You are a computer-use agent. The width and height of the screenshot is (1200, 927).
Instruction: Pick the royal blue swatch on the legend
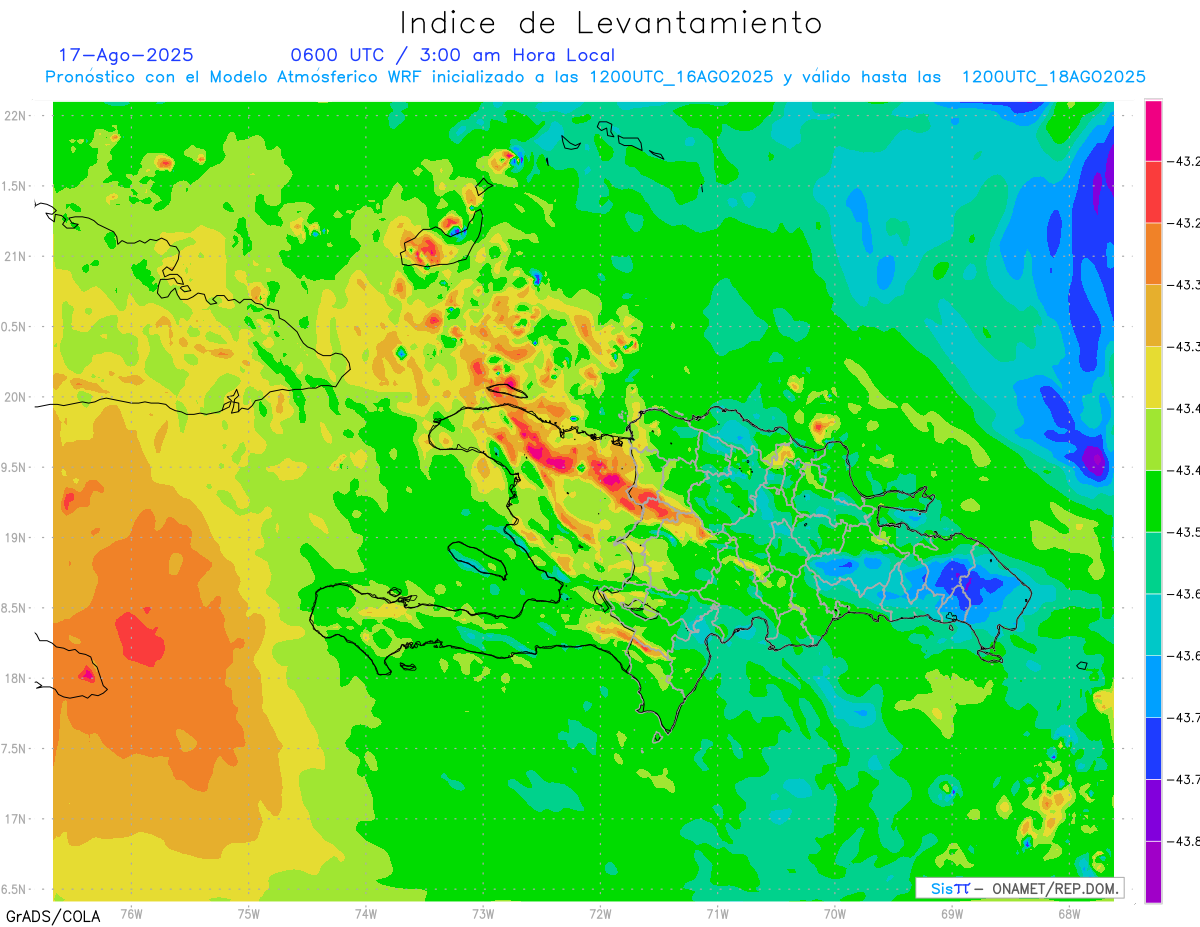pos(1153,748)
